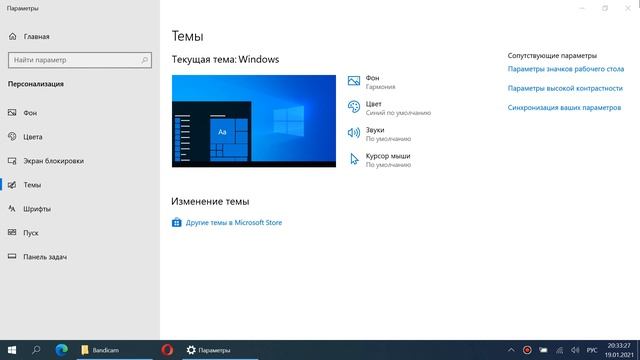Go to Главная home page

coord(29,37)
